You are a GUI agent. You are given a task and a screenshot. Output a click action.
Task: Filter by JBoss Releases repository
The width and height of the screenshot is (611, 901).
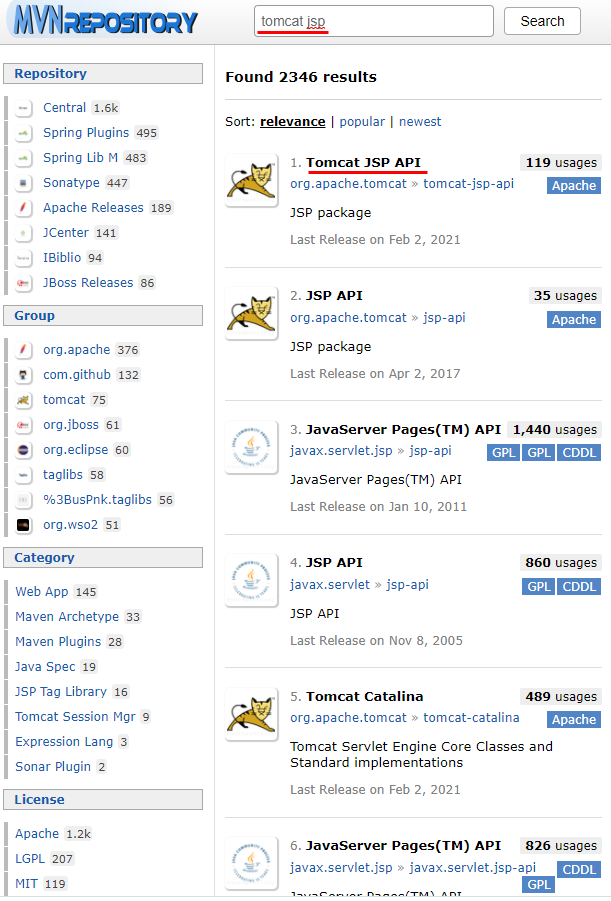[x=88, y=283]
